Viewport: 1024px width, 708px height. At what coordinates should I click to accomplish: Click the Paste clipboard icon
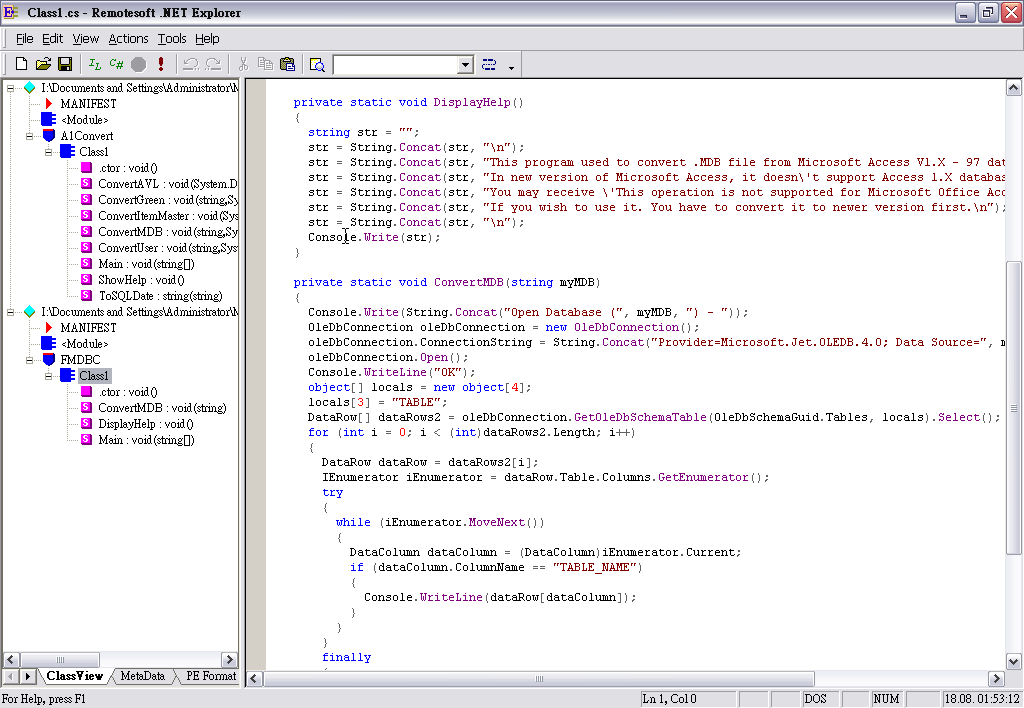pos(287,64)
